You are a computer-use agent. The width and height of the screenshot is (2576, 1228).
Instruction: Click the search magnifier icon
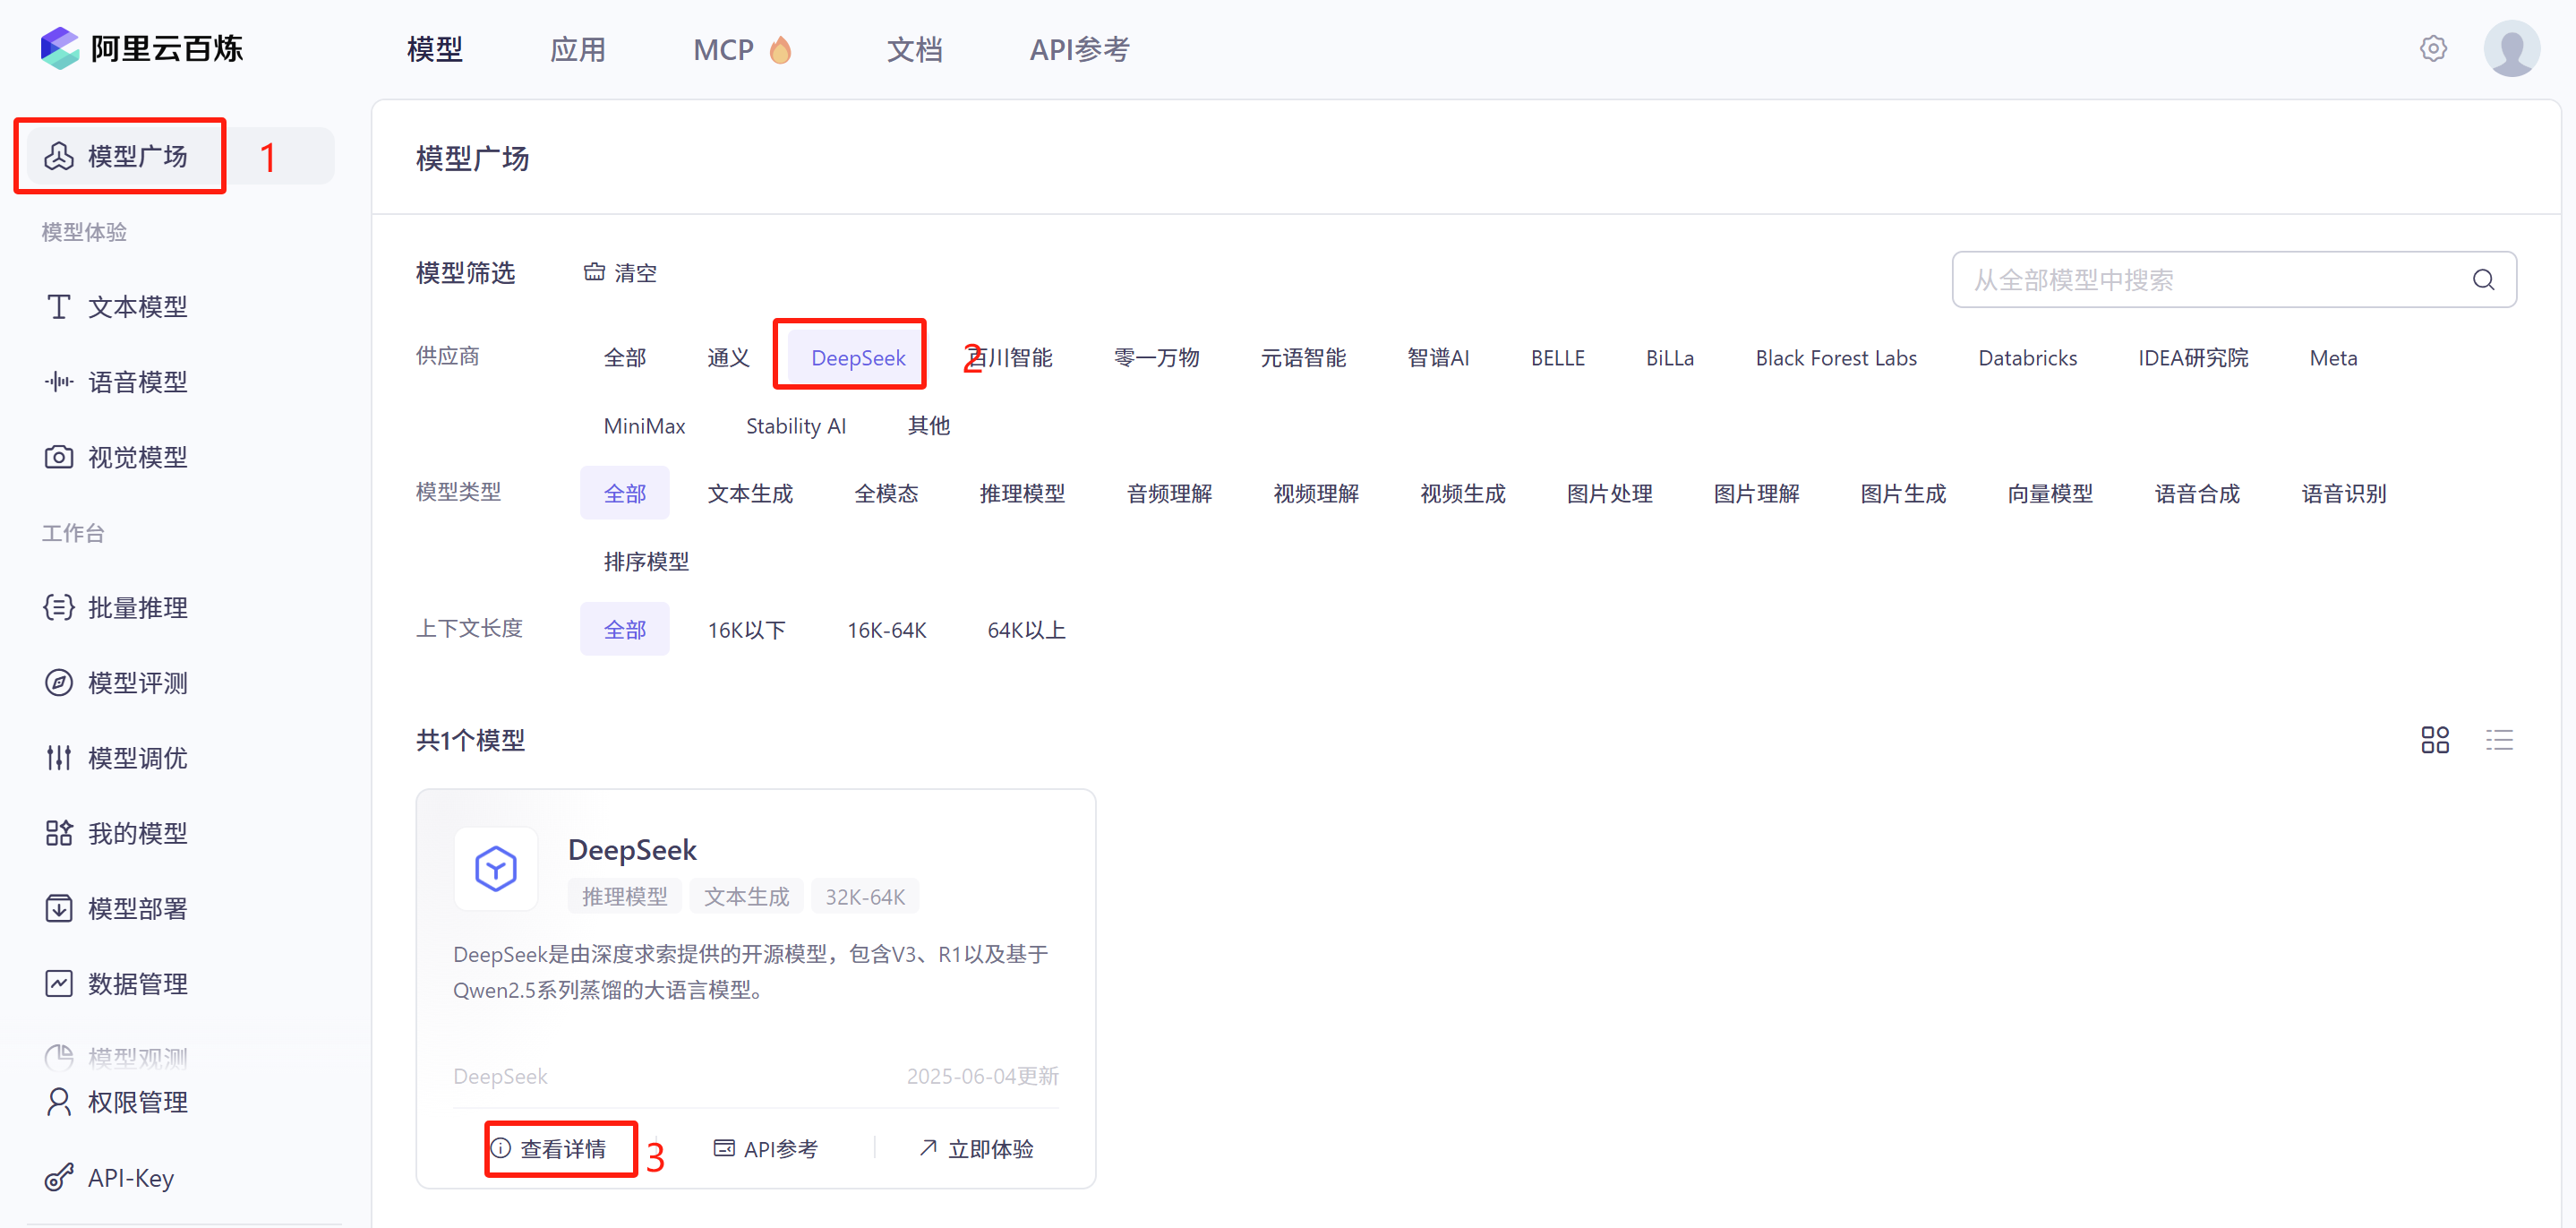click(x=2483, y=280)
